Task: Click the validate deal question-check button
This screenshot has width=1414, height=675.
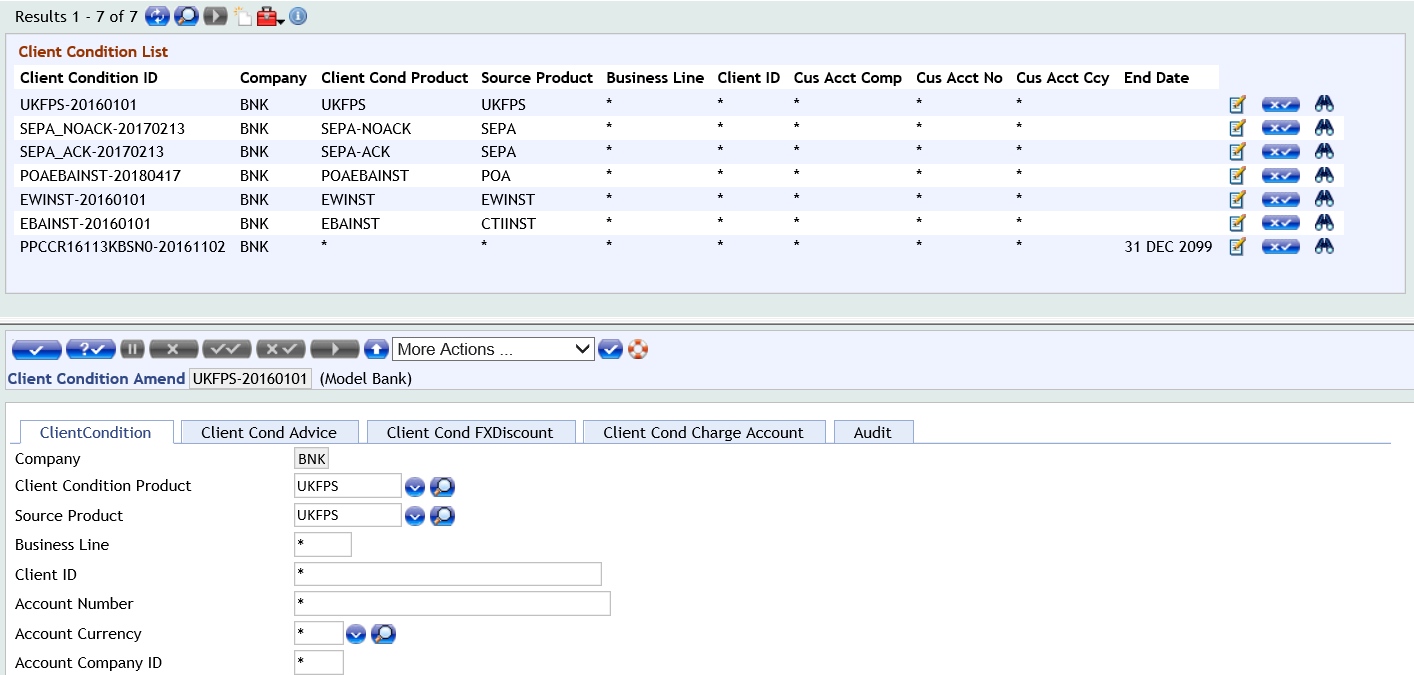Action: 90,349
